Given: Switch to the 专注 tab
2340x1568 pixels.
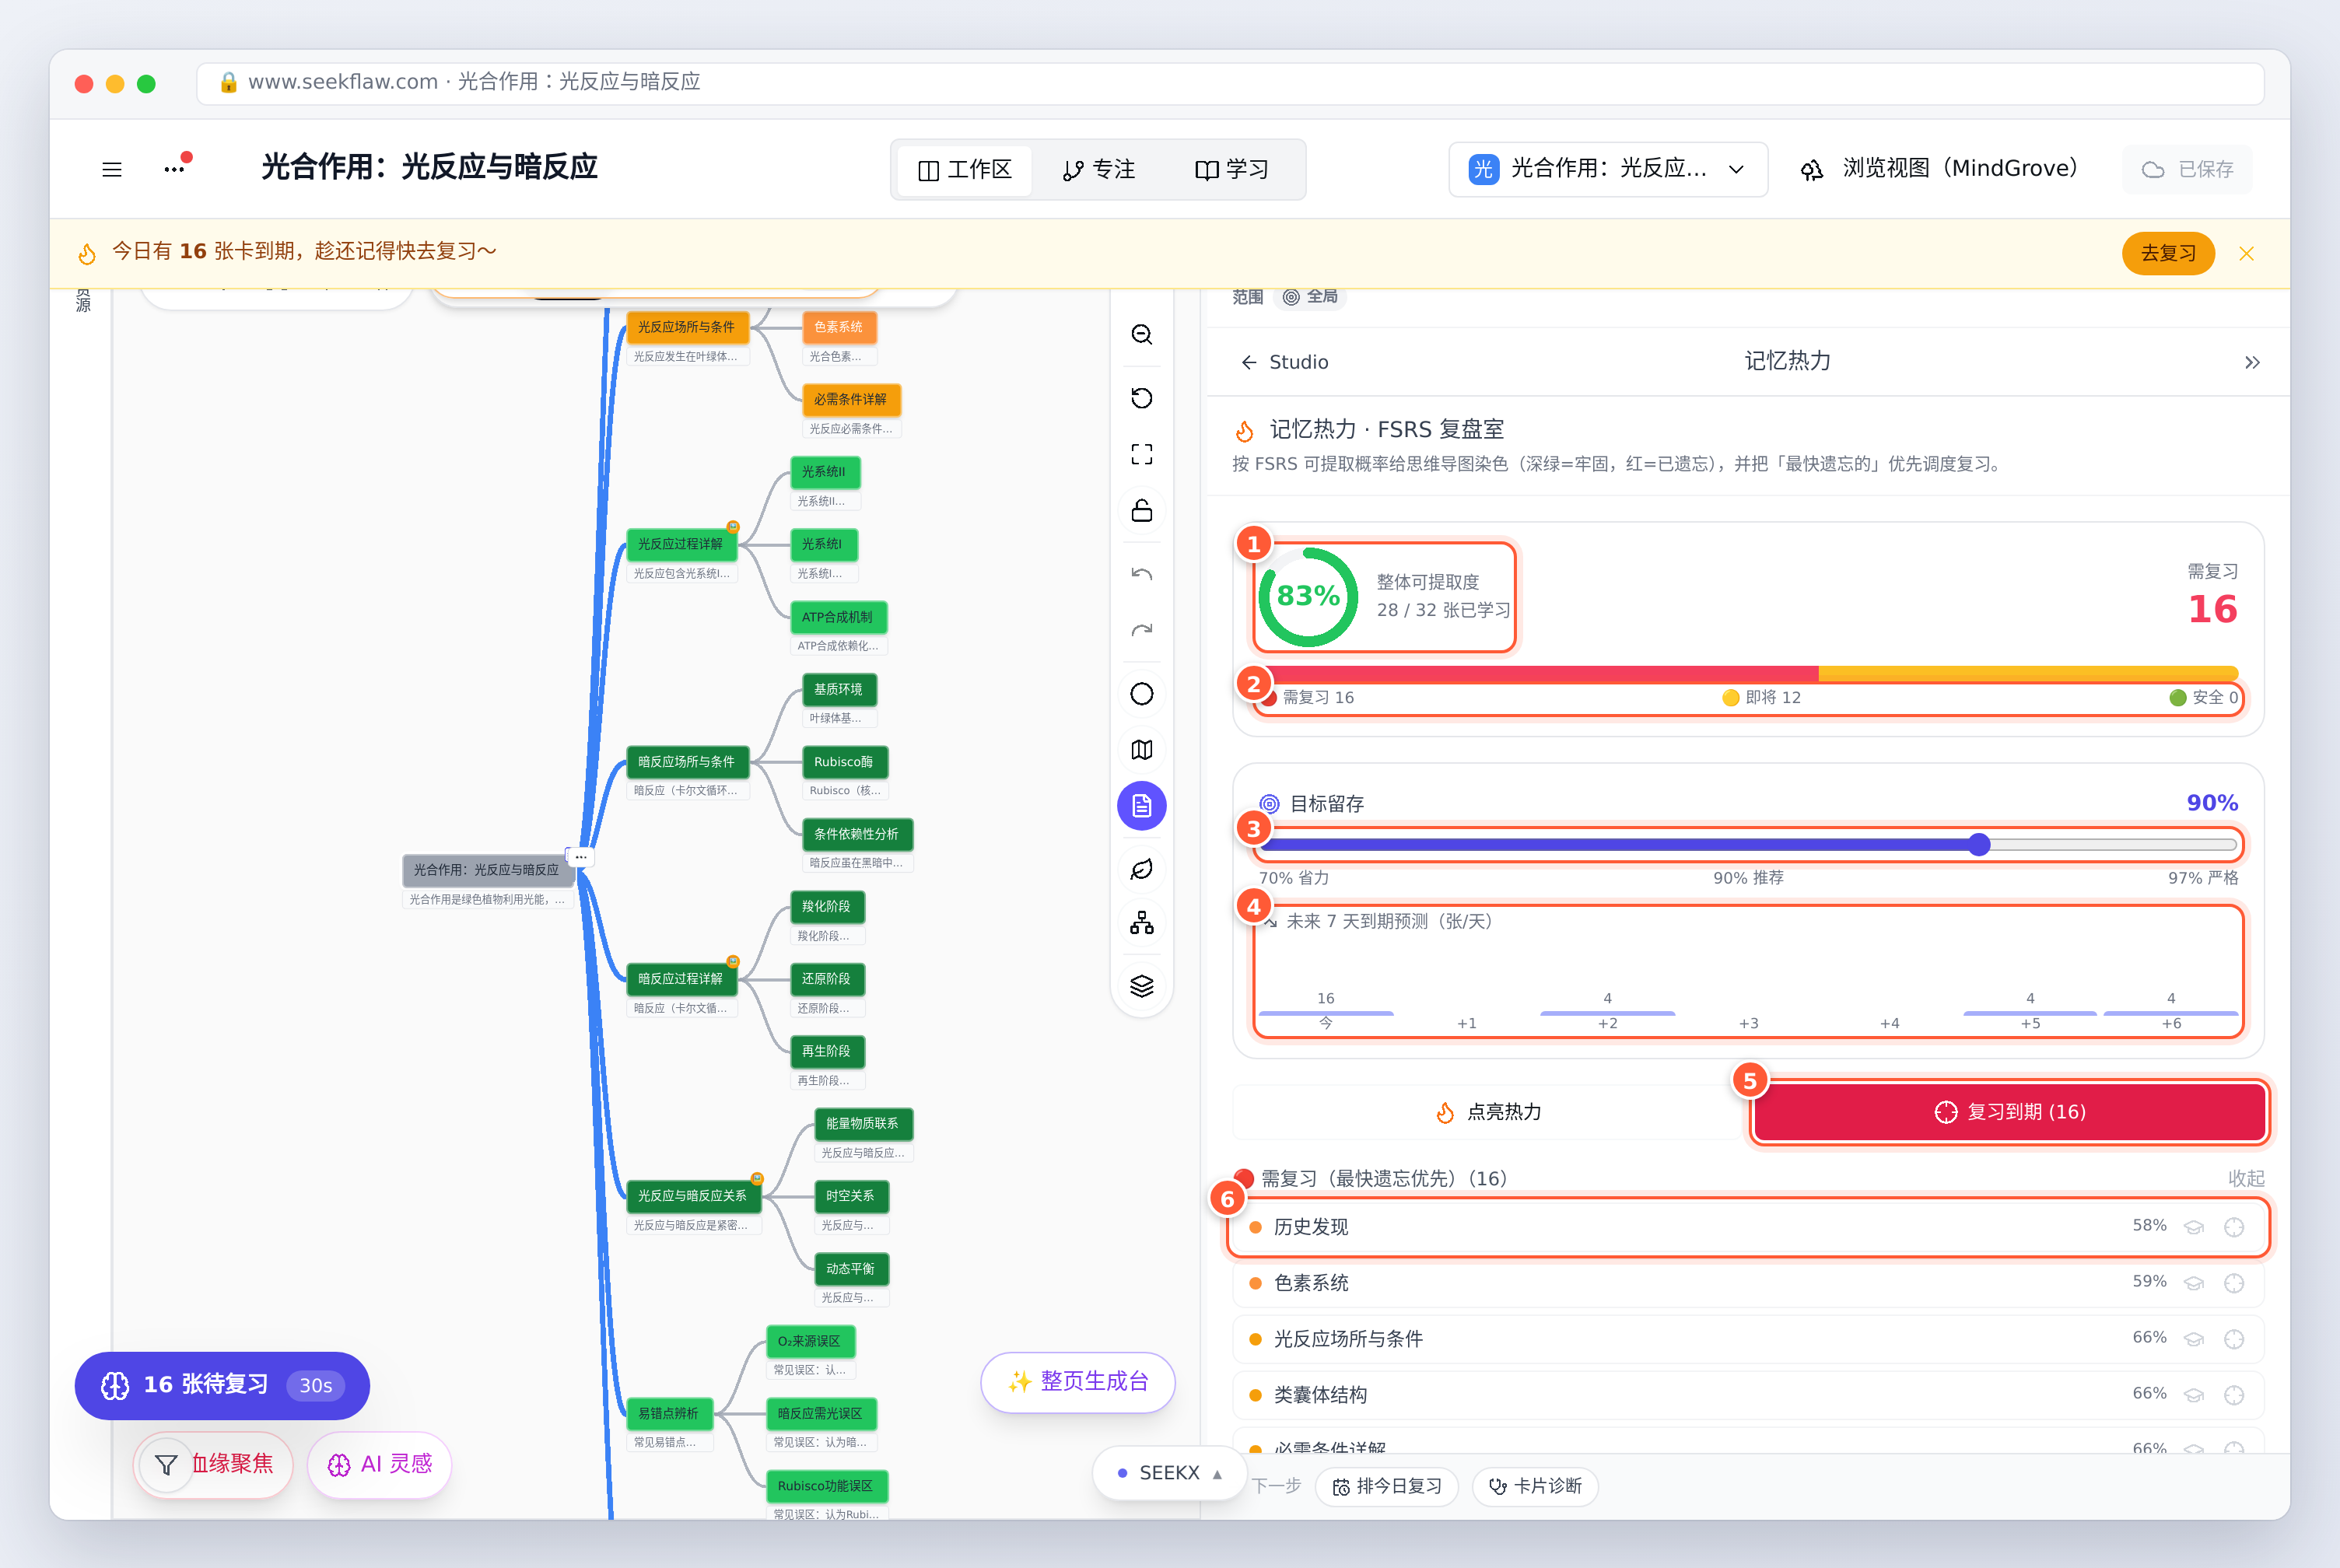Looking at the screenshot, I should [1098, 170].
